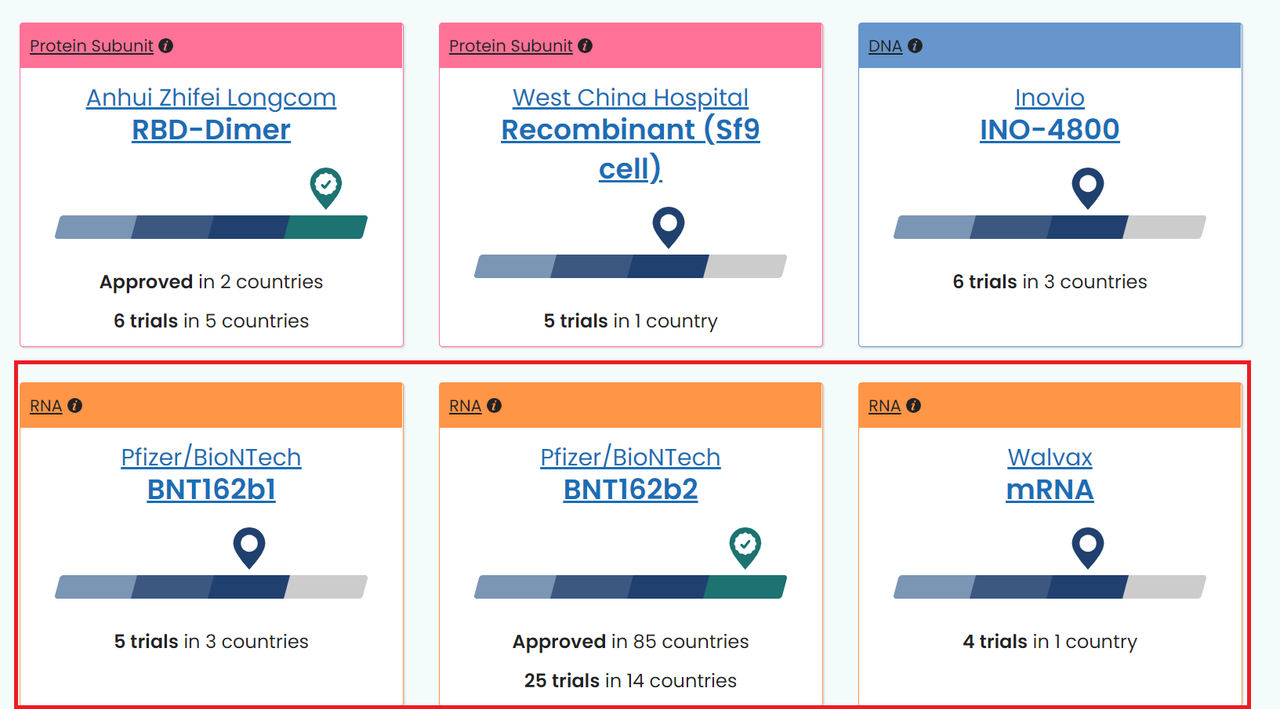Image resolution: width=1280 pixels, height=709 pixels.
Task: Open the DNA vaccine type link
Action: pyautogui.click(x=885, y=46)
